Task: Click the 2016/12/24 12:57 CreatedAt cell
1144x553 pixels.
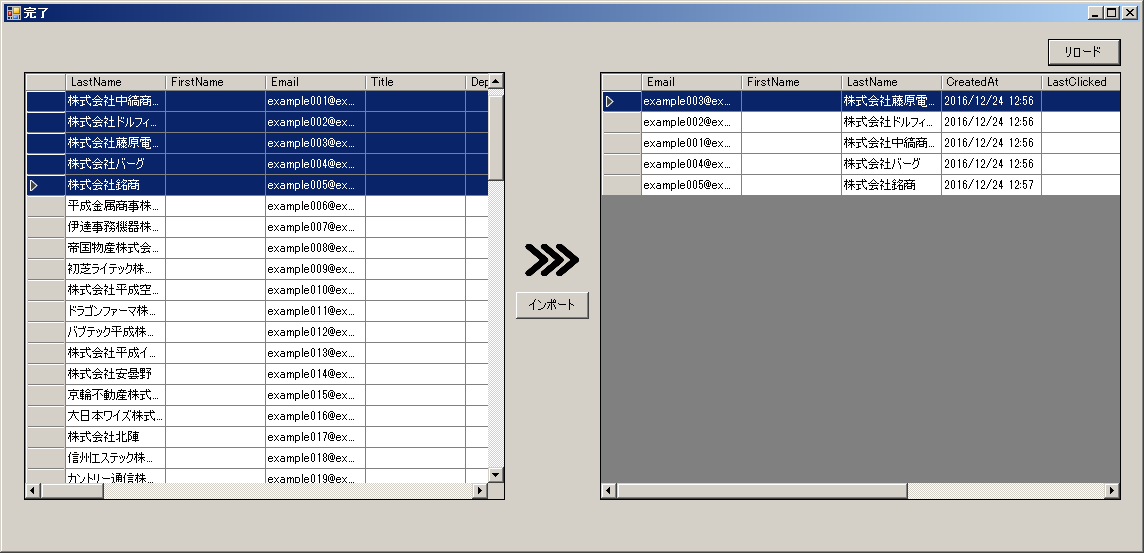Action: pyautogui.click(x=992, y=185)
